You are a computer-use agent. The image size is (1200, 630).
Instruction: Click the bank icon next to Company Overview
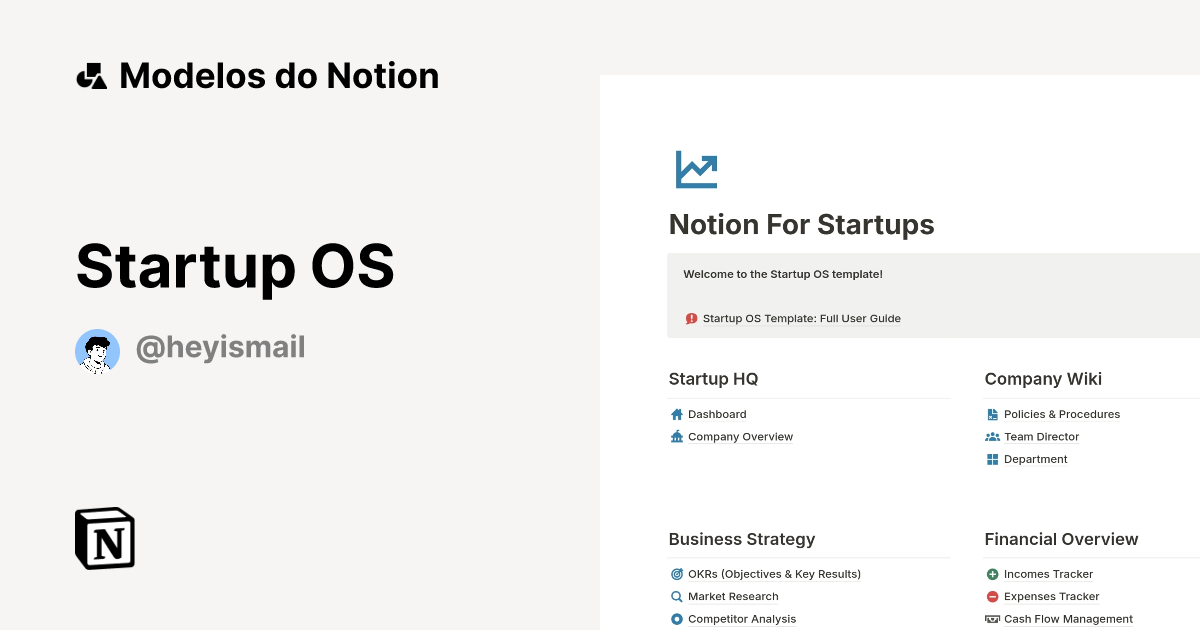tap(677, 436)
